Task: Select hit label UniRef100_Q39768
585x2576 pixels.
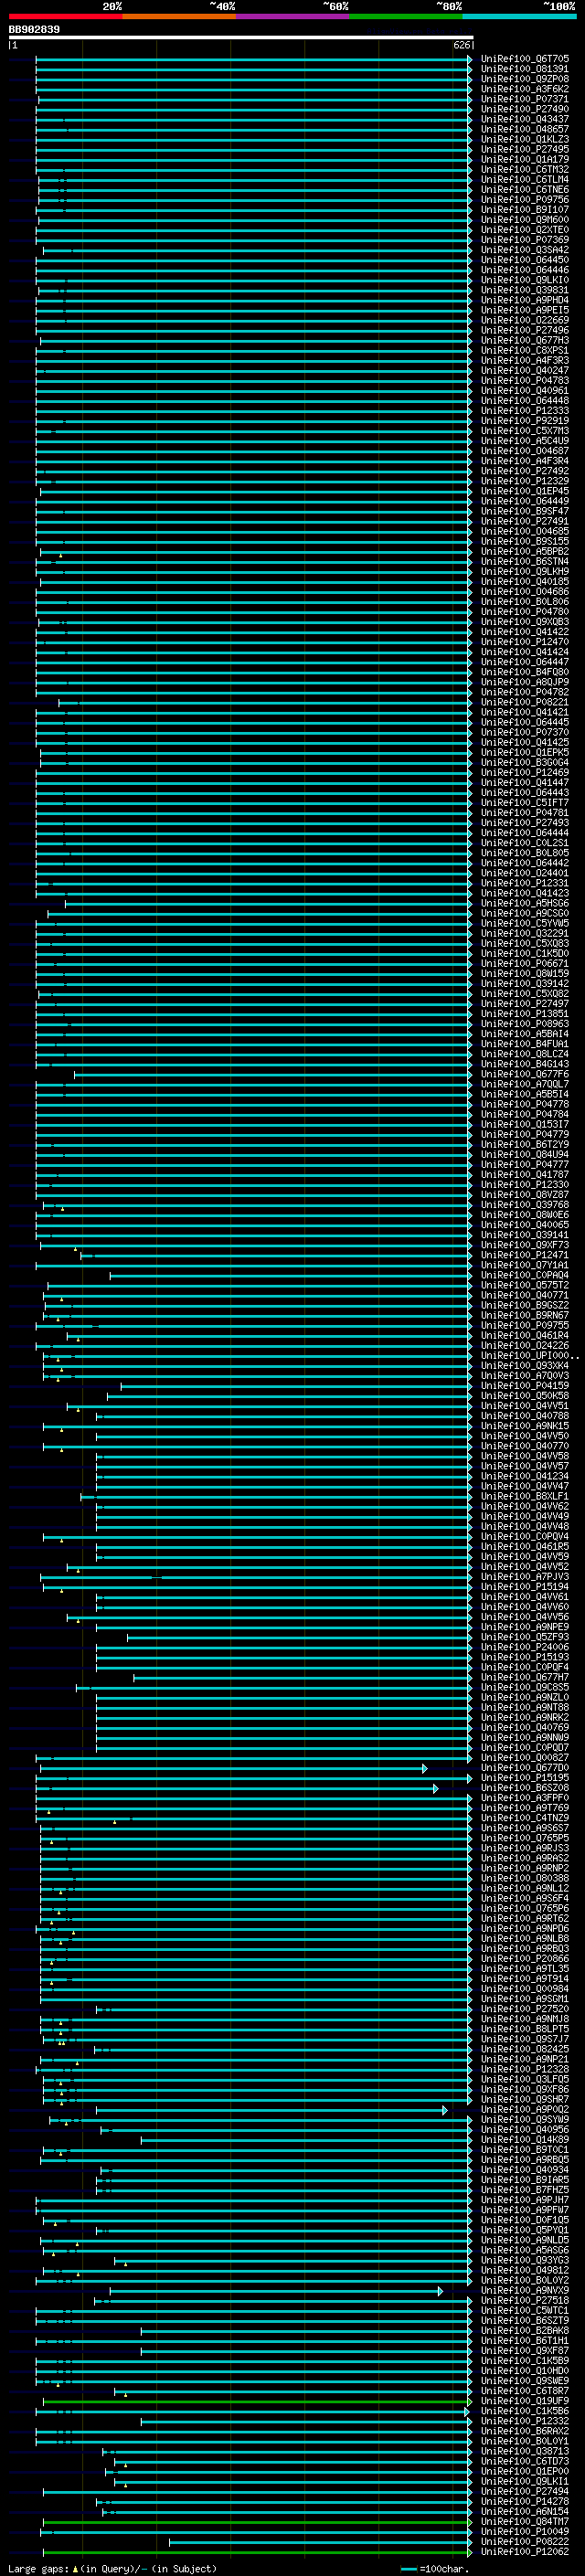Action: 525,1204
